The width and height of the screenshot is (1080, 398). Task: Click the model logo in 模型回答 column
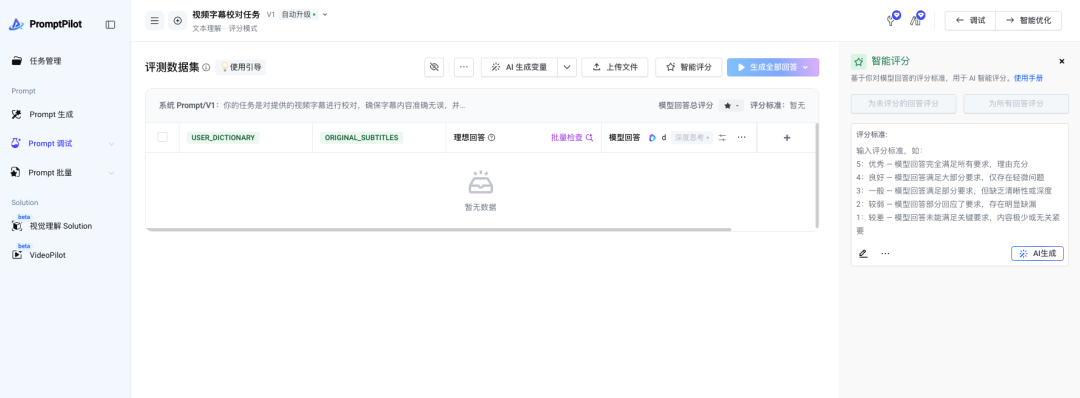(x=652, y=138)
